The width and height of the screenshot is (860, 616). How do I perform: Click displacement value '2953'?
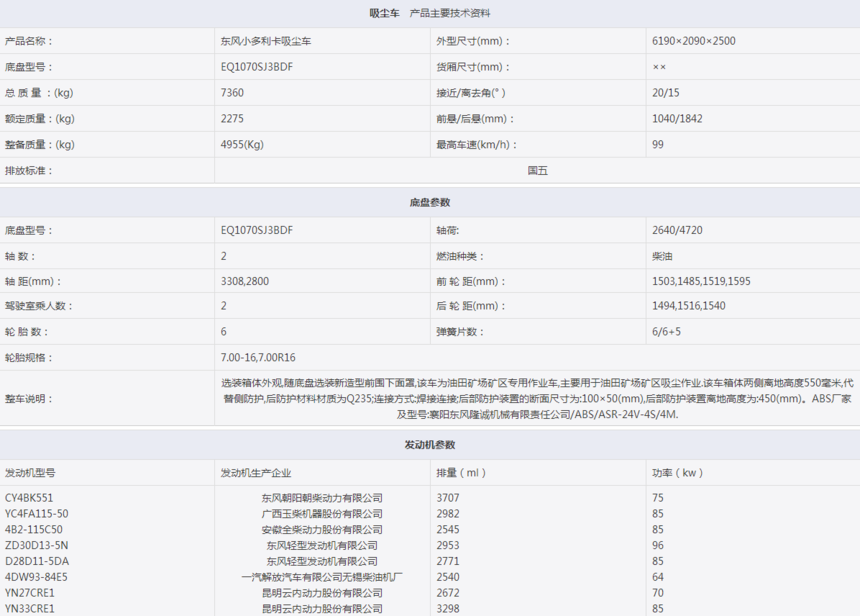(448, 546)
